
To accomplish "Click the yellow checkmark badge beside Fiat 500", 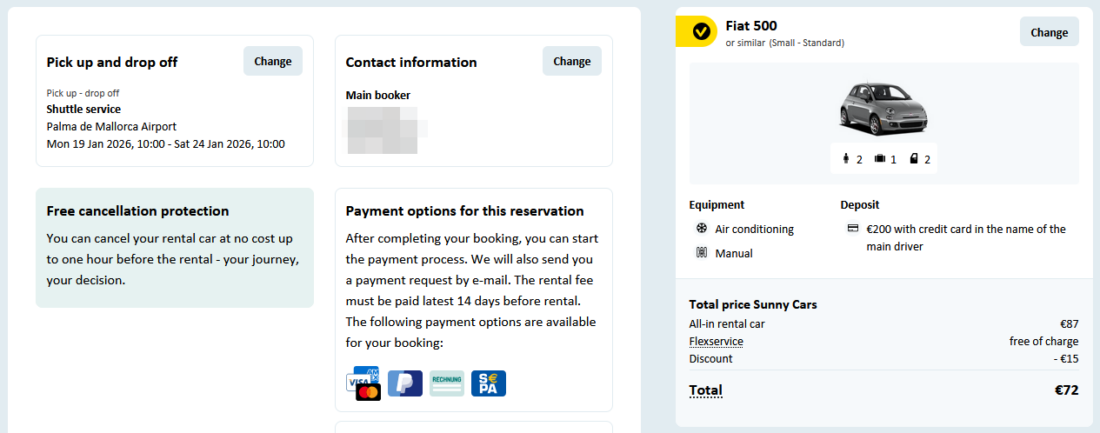I will click(701, 32).
